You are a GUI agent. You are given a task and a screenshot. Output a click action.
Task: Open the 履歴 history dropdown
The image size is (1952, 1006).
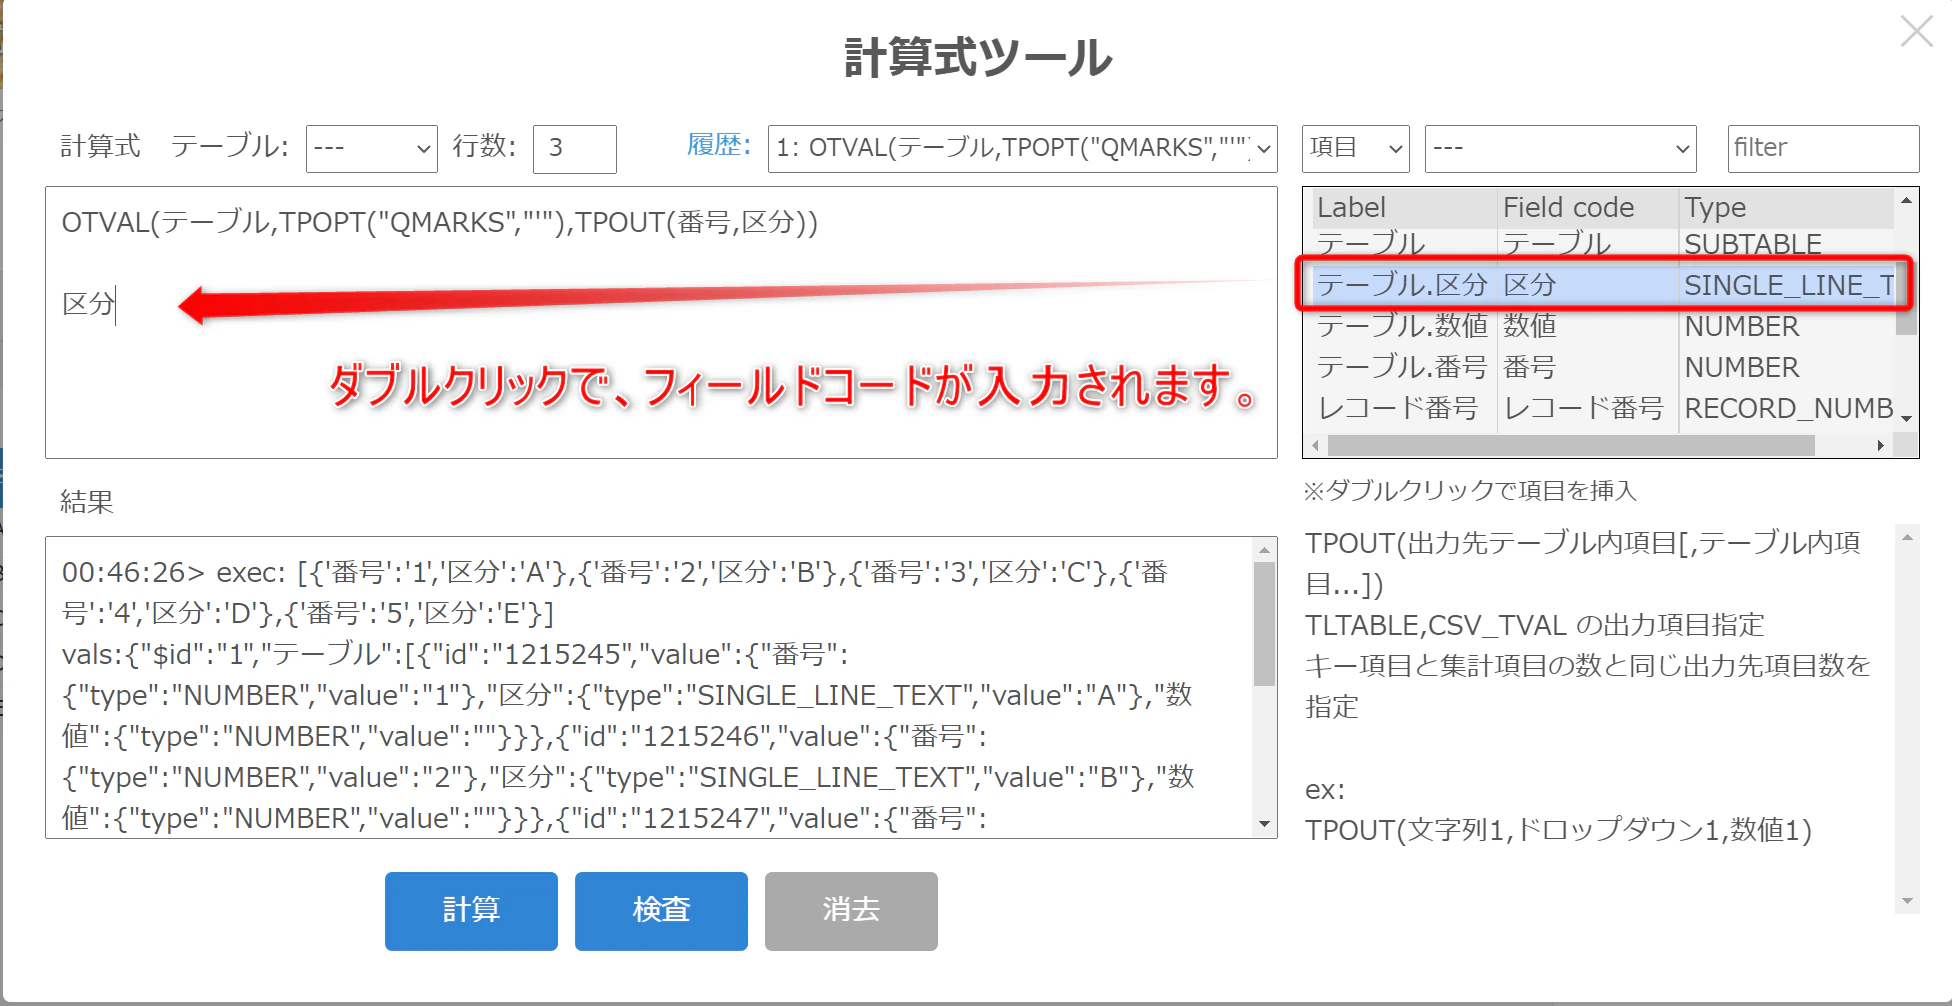[1023, 148]
